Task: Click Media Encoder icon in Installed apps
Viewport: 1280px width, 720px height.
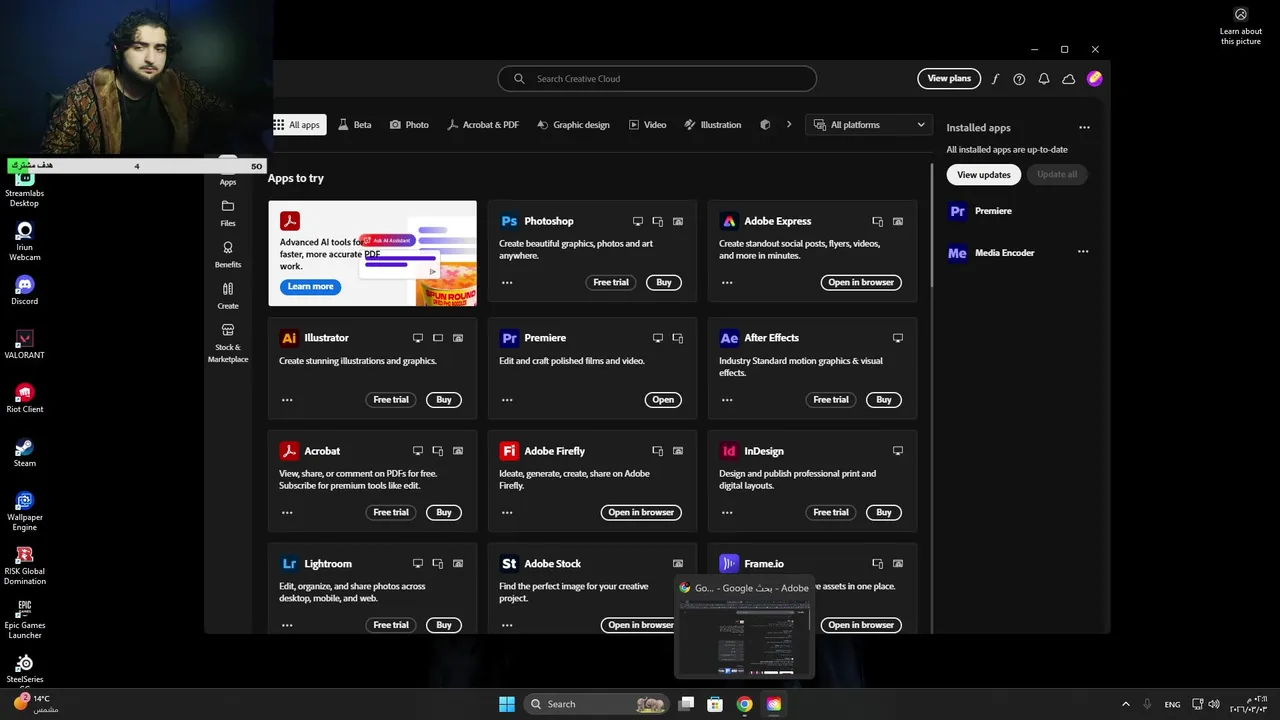Action: 957,253
